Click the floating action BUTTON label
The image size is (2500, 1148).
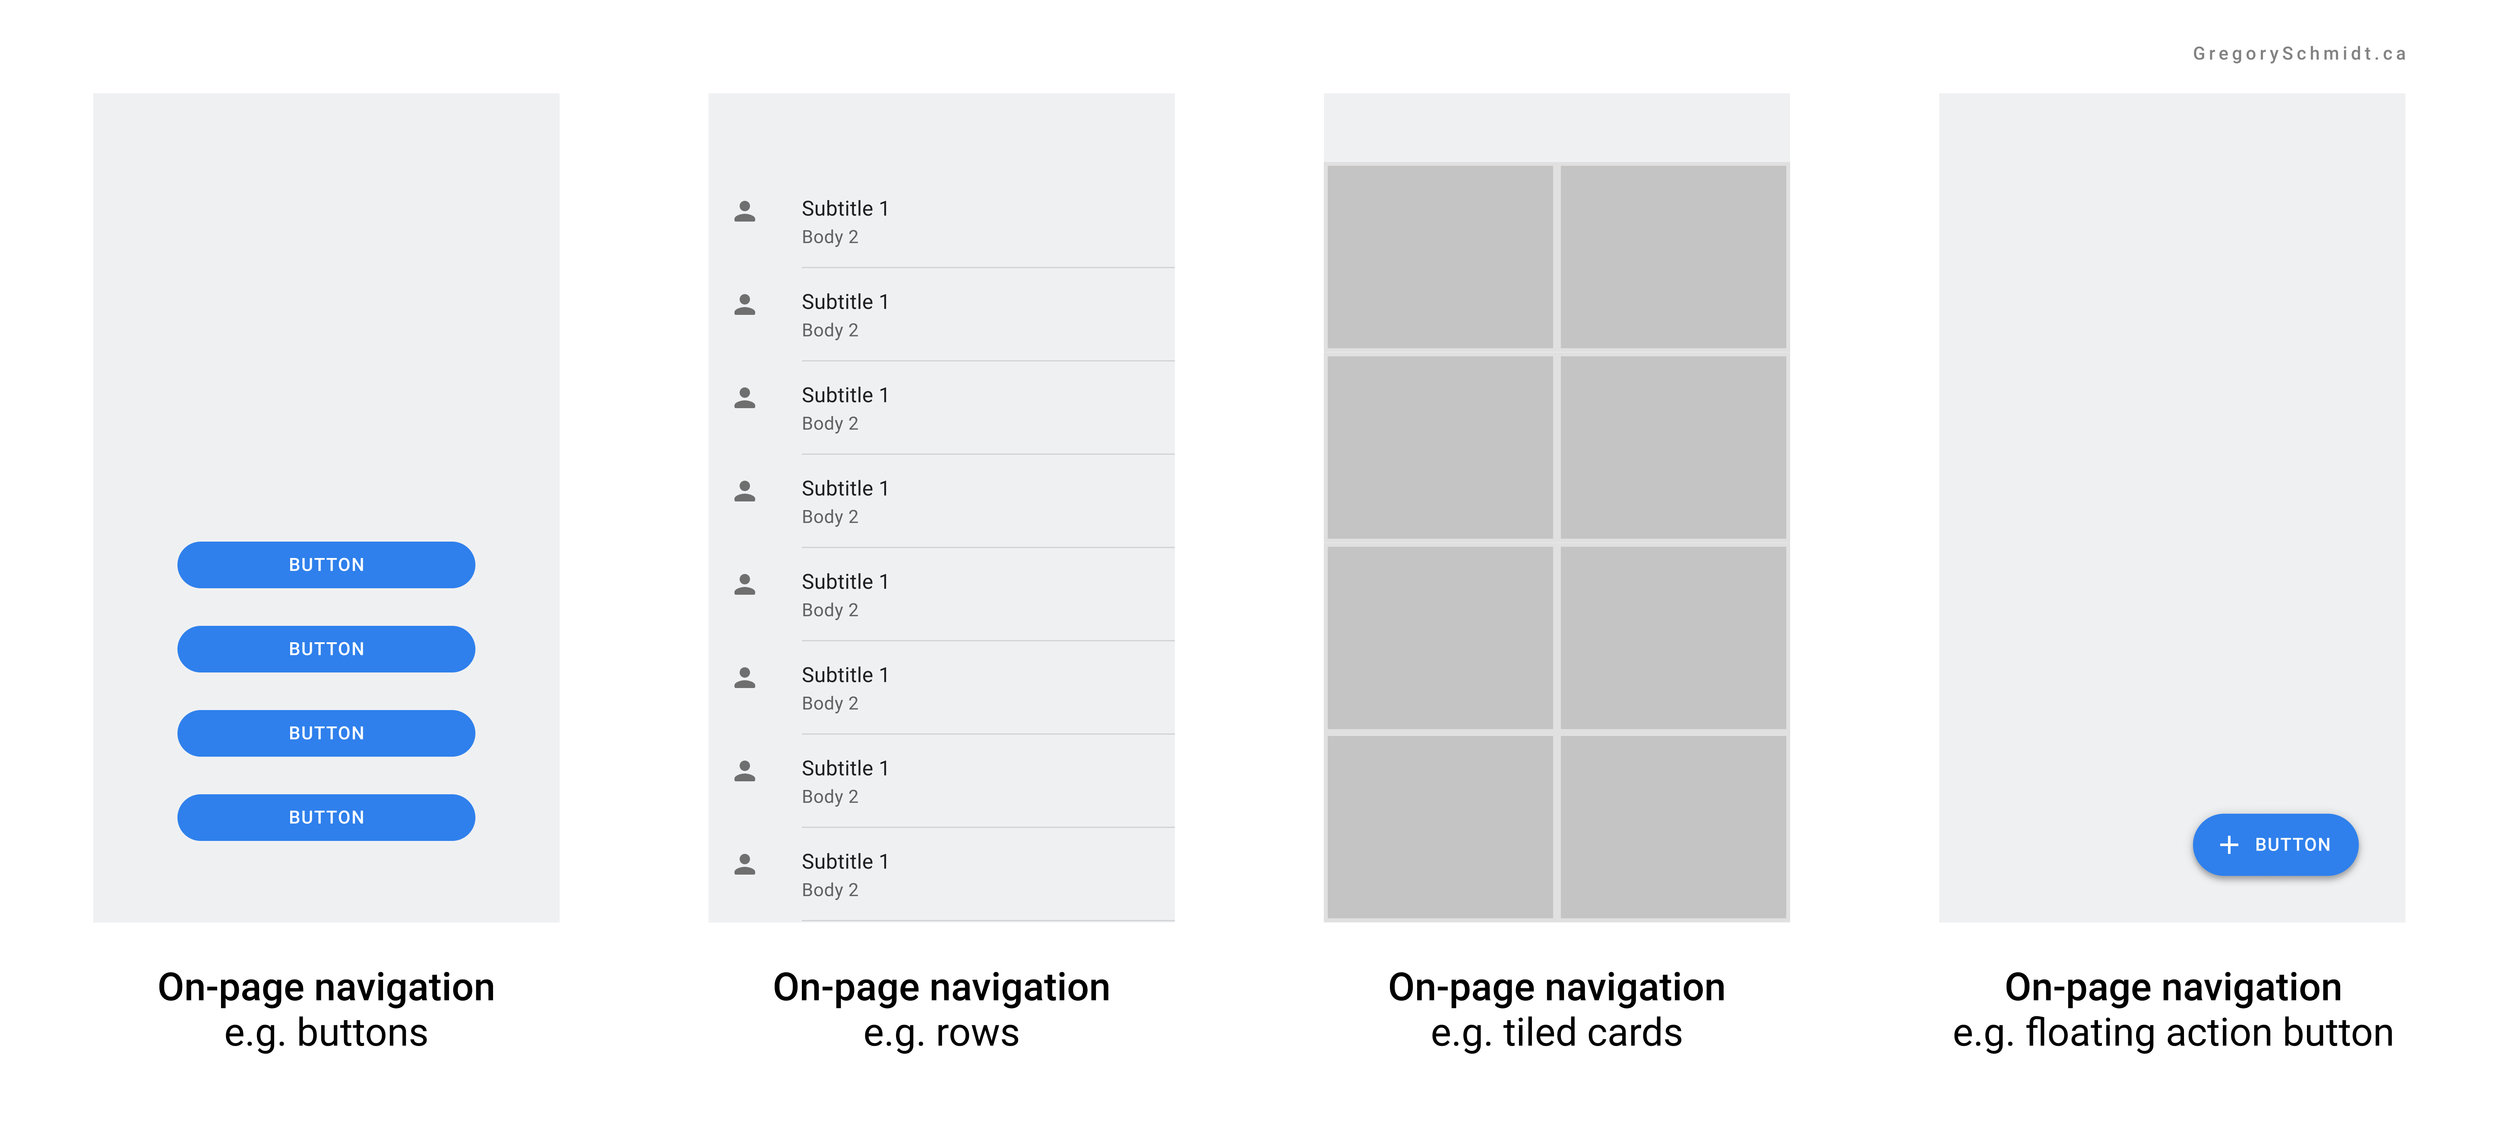tap(2292, 845)
